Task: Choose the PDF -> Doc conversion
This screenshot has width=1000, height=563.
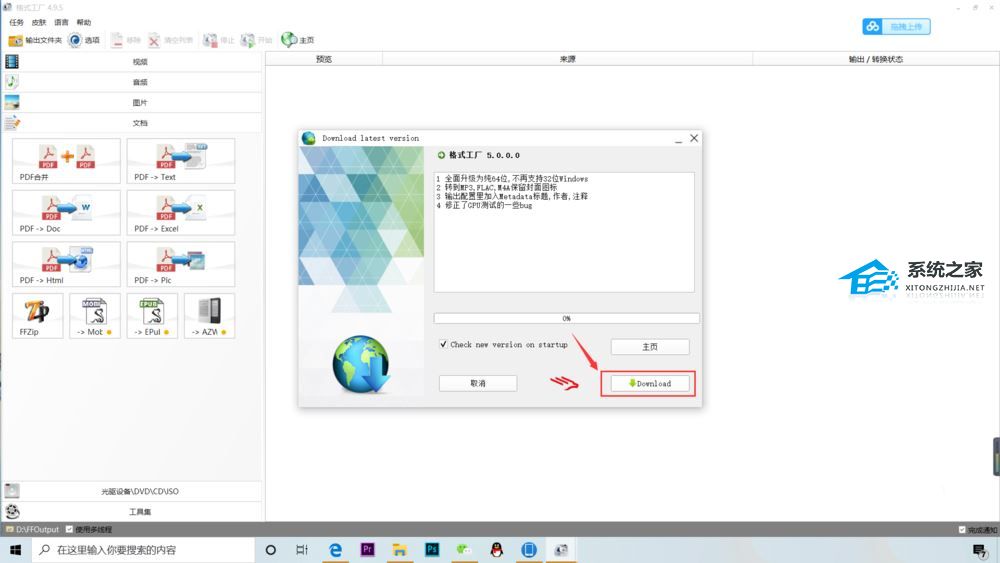Action: (66, 213)
